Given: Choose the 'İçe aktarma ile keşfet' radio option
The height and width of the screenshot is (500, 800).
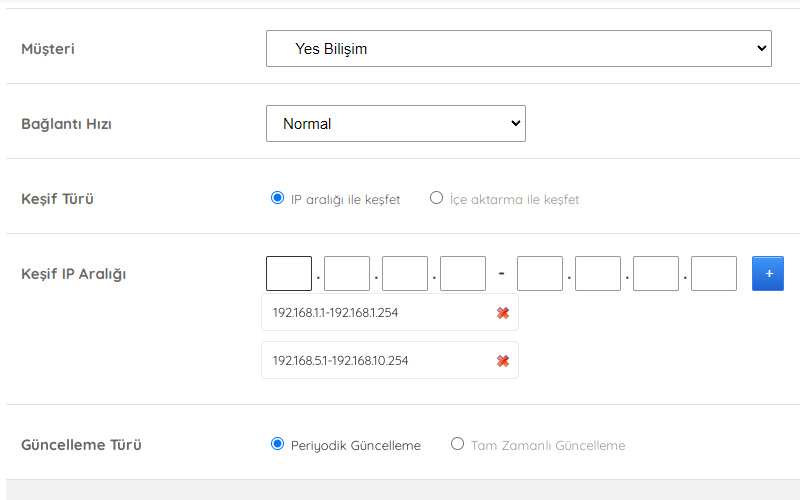Looking at the screenshot, I should click(x=436, y=198).
